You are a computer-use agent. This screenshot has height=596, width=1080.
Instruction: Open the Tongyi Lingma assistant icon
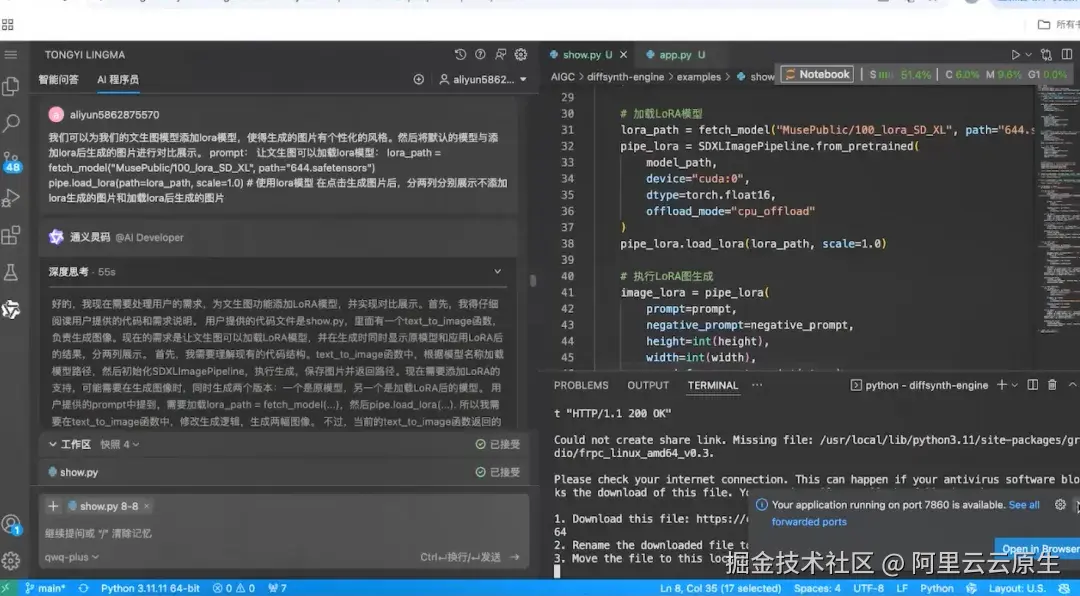pos(12,310)
